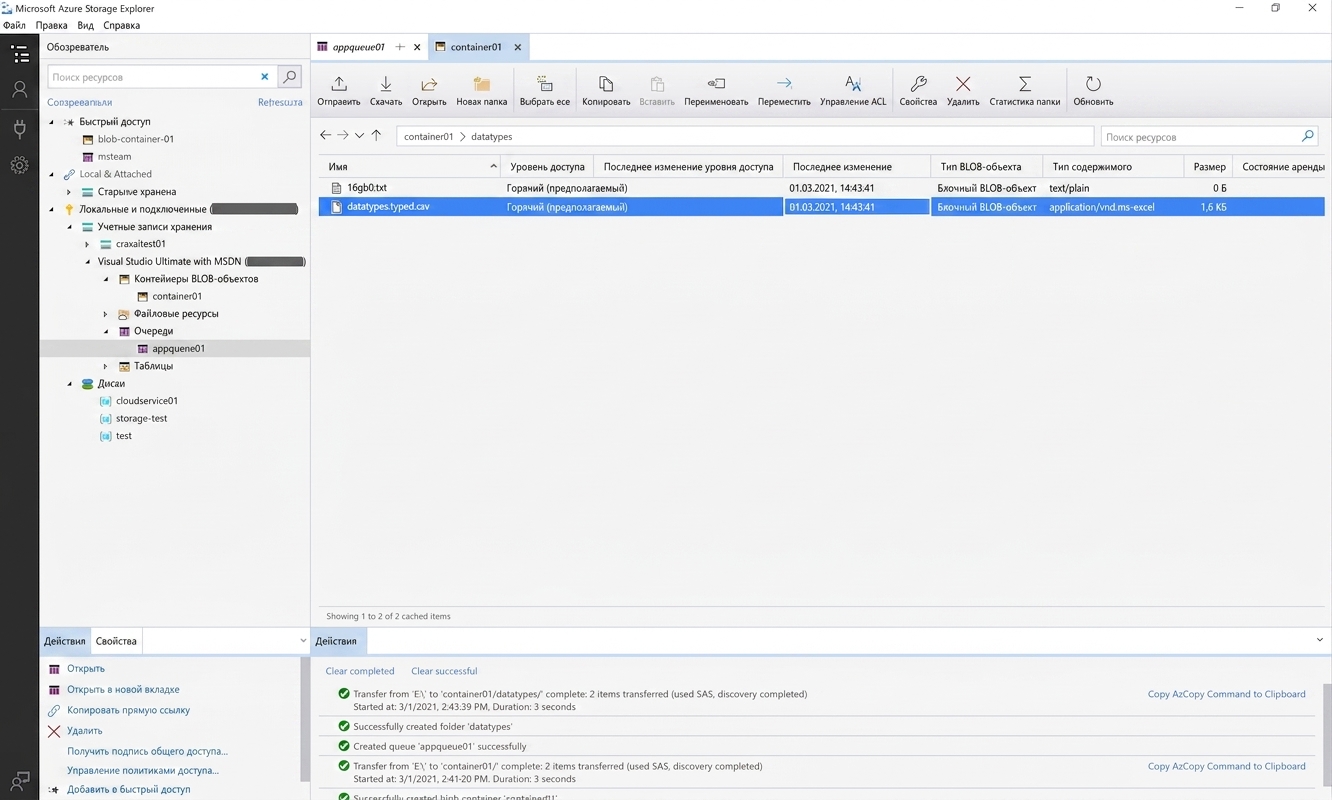This screenshot has width=1332, height=800.
Task: Open the feedback icon at sidebar bottom
Action: click(x=19, y=780)
